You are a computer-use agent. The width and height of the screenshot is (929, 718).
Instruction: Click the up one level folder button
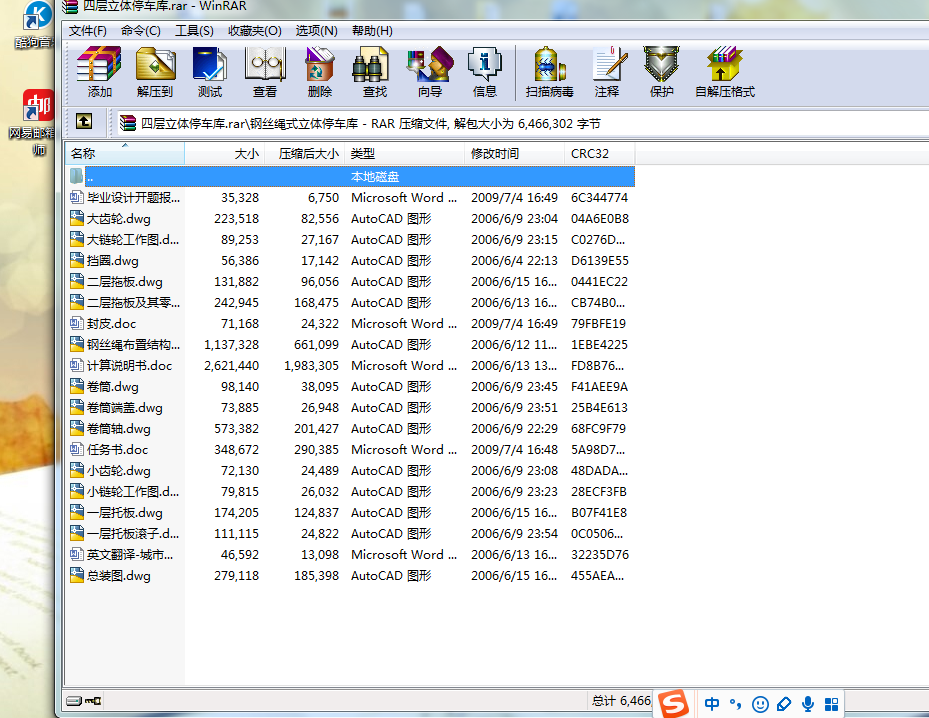(x=84, y=121)
